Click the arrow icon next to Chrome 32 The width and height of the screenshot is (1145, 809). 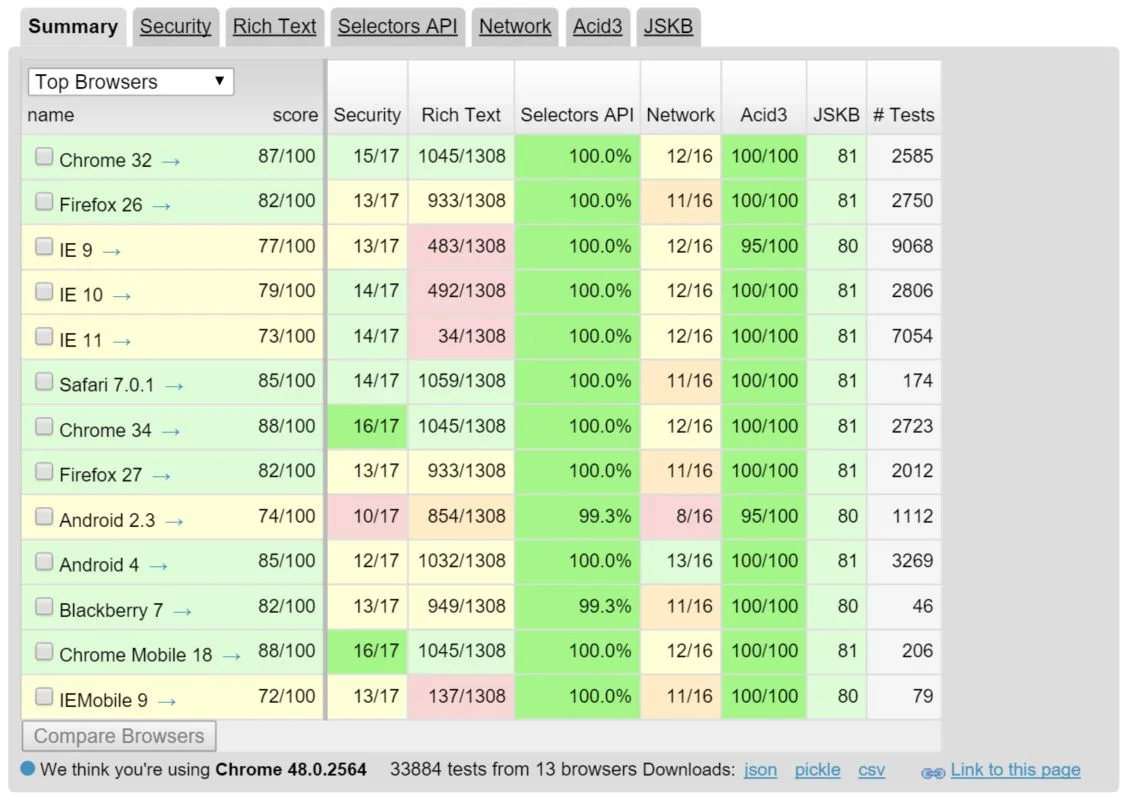click(171, 161)
